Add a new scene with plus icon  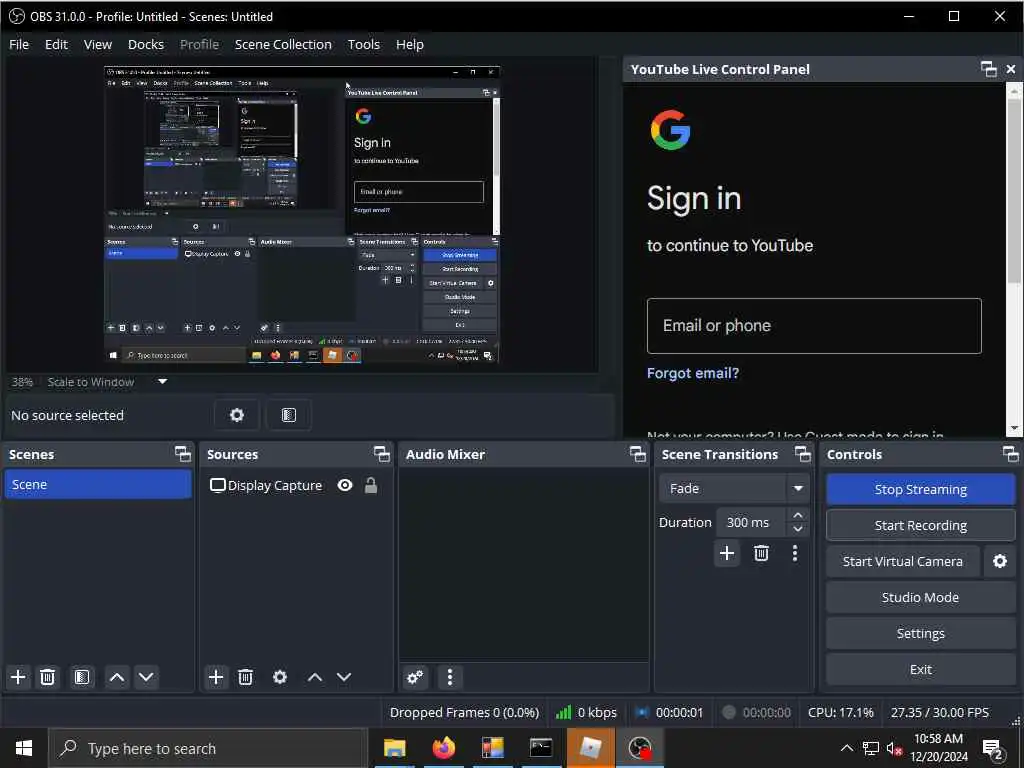pyautogui.click(x=18, y=677)
